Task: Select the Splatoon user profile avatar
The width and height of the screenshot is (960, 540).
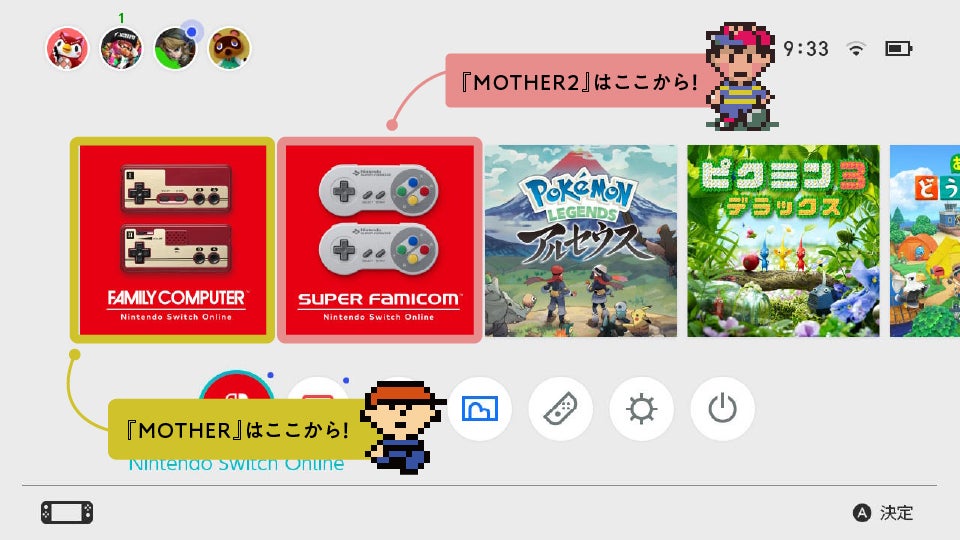Action: tap(121, 48)
